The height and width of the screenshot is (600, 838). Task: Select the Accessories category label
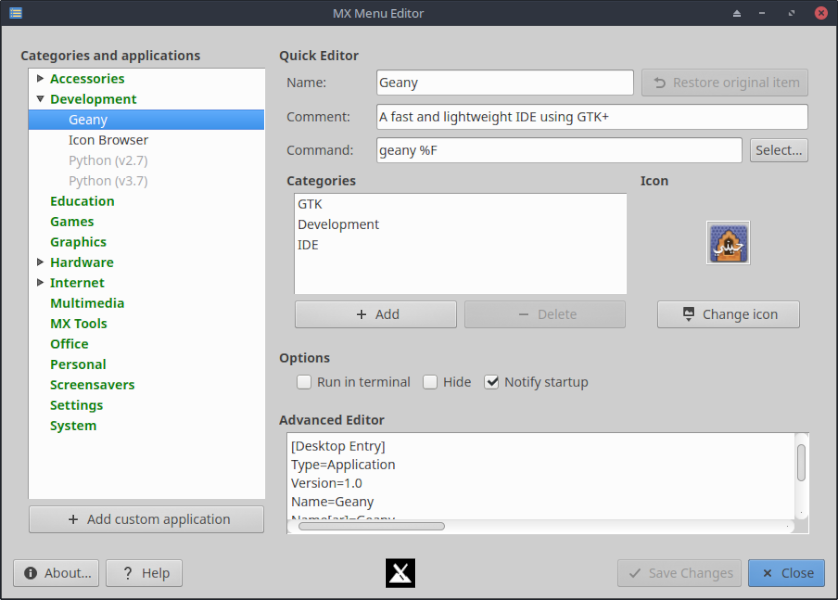tap(87, 79)
